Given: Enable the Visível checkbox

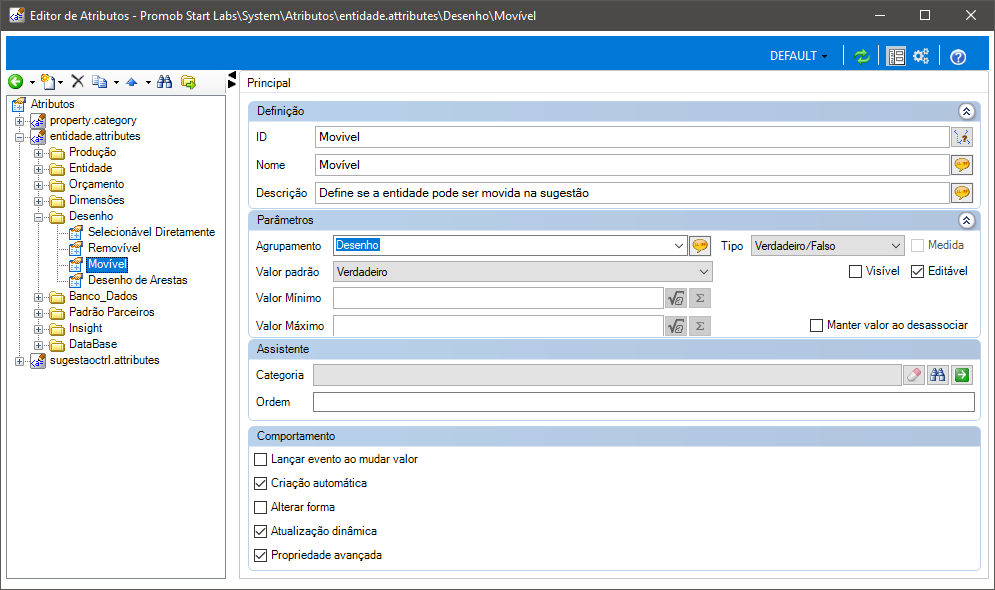Looking at the screenshot, I should point(855,272).
